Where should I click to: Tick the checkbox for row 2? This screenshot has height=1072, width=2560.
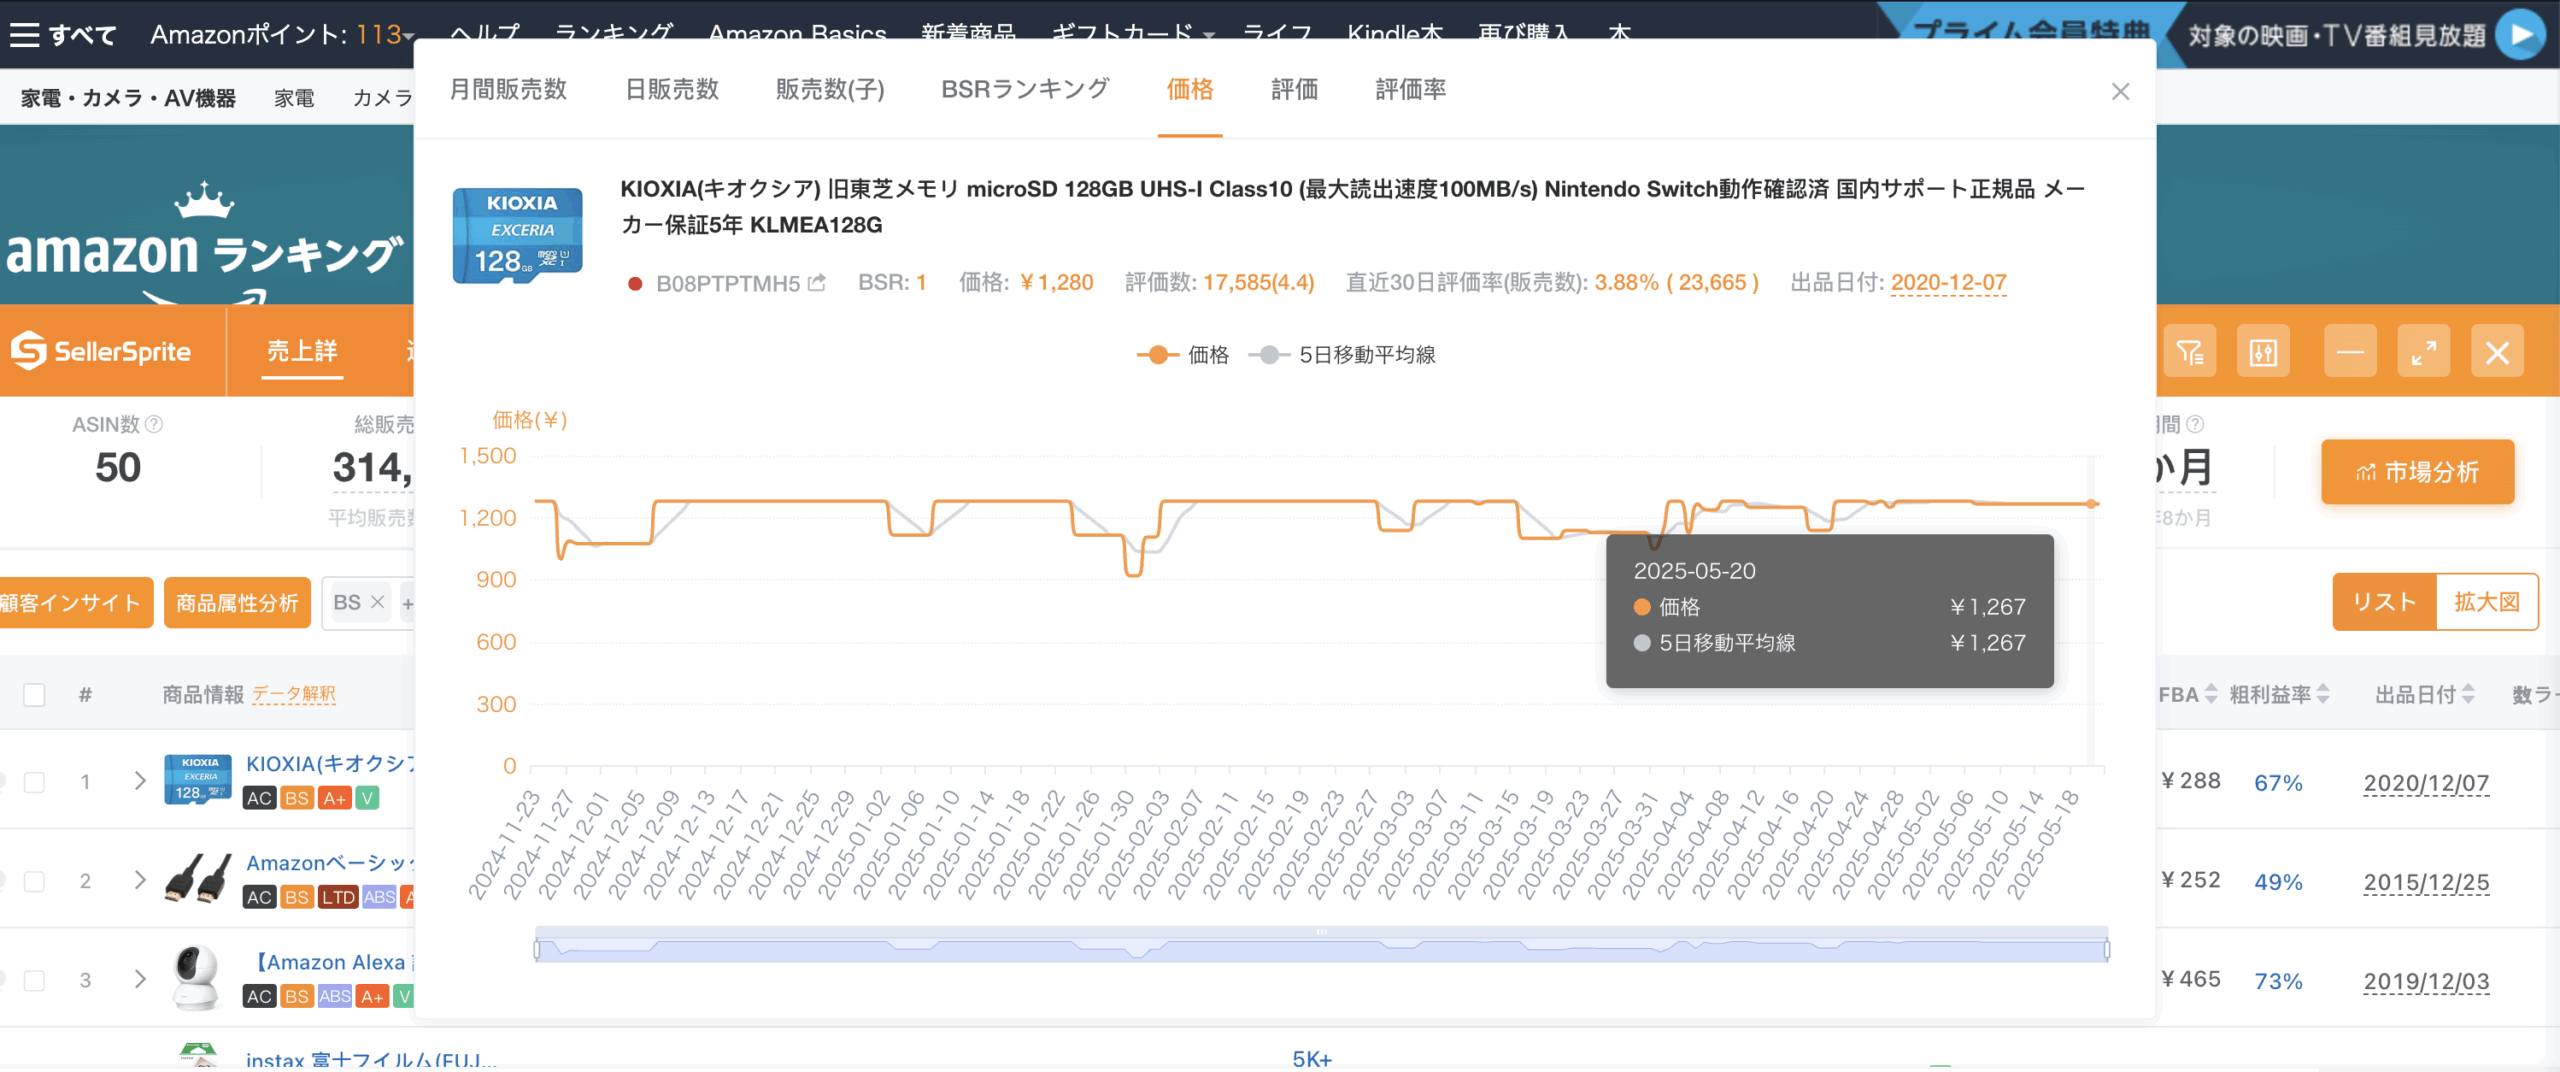click(34, 881)
